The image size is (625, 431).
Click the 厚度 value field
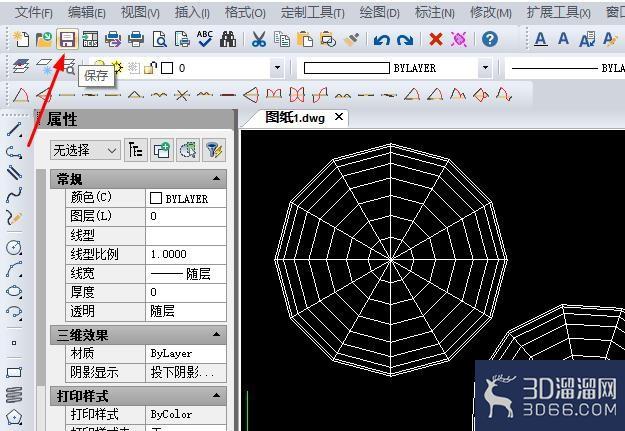point(186,292)
